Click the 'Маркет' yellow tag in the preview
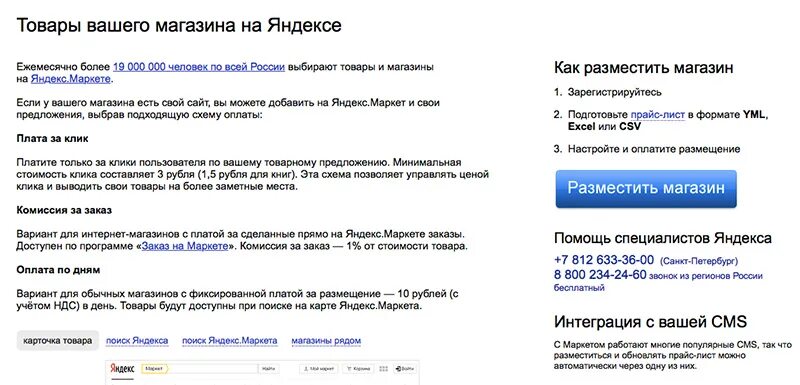 [x=155, y=369]
